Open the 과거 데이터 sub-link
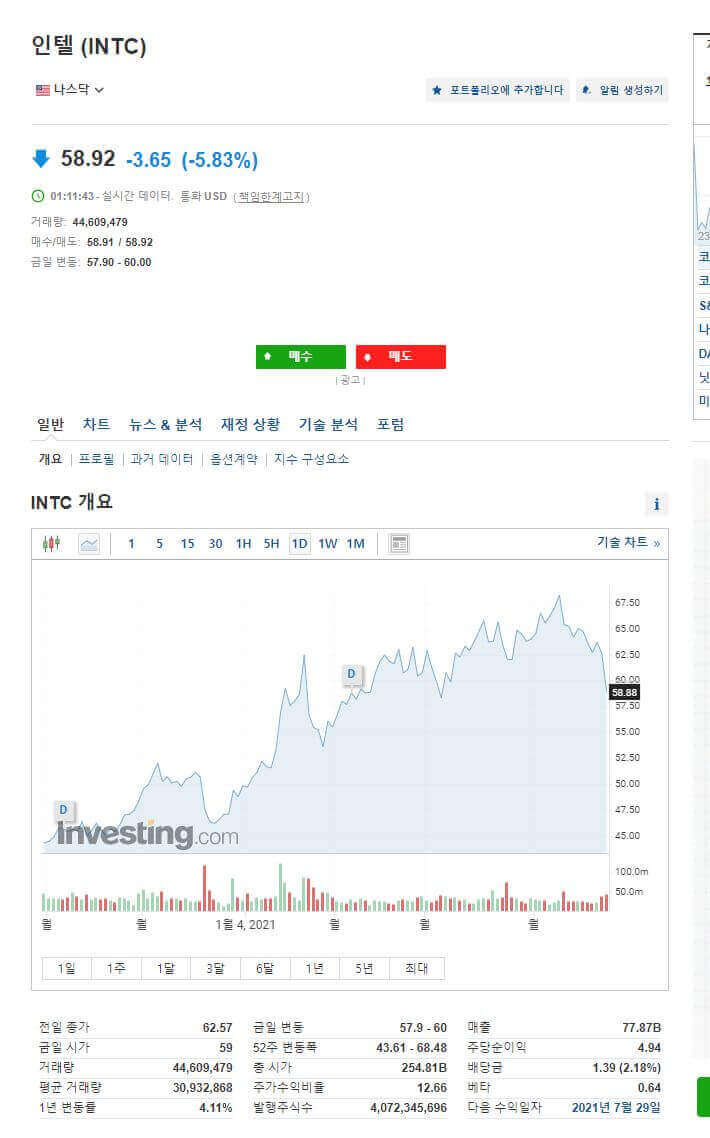710x1138 pixels. click(x=162, y=459)
